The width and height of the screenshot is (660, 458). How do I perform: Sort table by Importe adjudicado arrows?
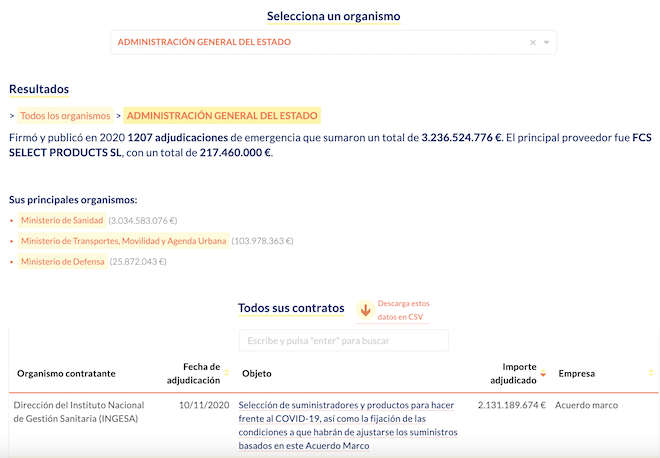543,374
